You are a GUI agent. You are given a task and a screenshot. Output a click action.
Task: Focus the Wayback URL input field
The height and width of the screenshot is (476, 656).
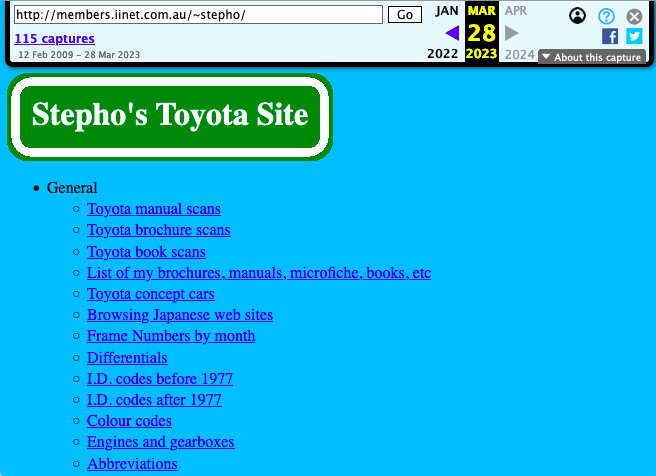coord(198,15)
